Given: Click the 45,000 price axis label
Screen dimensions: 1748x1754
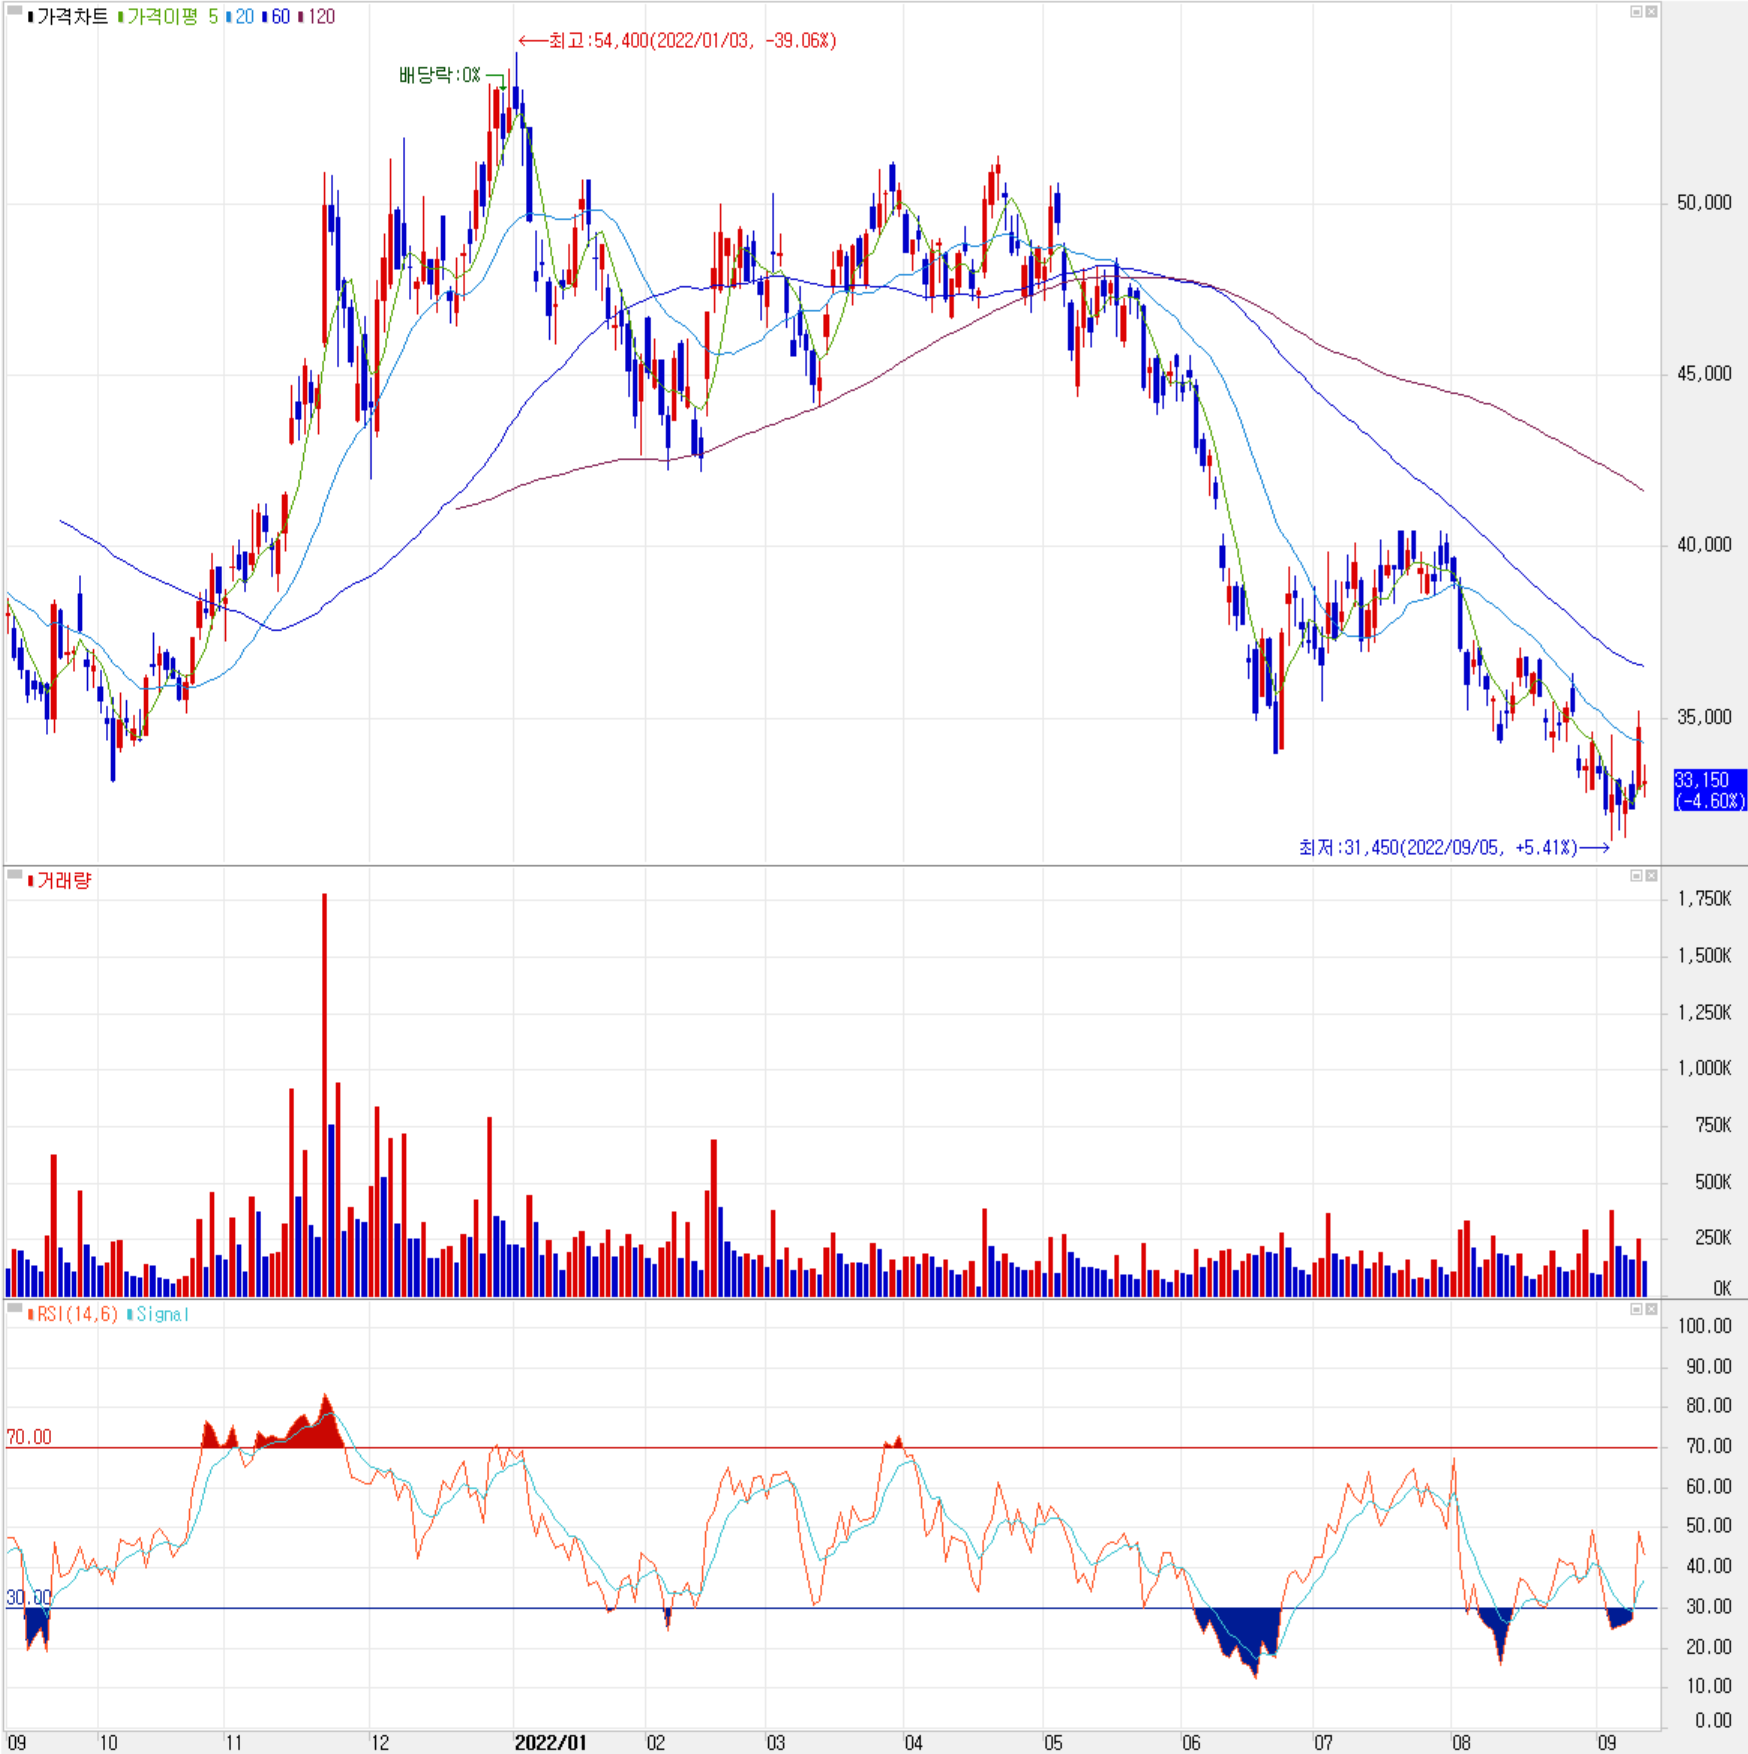Looking at the screenshot, I should coord(1704,374).
